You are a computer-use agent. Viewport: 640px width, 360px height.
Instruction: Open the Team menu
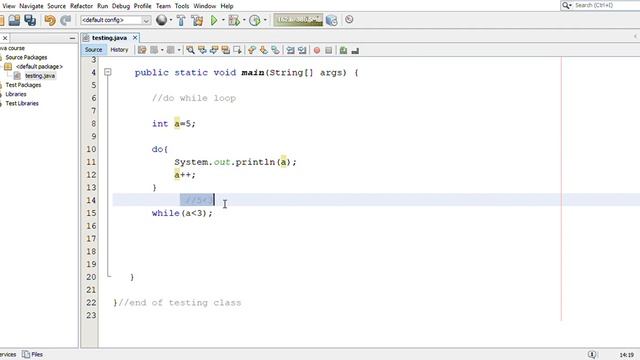[163, 6]
